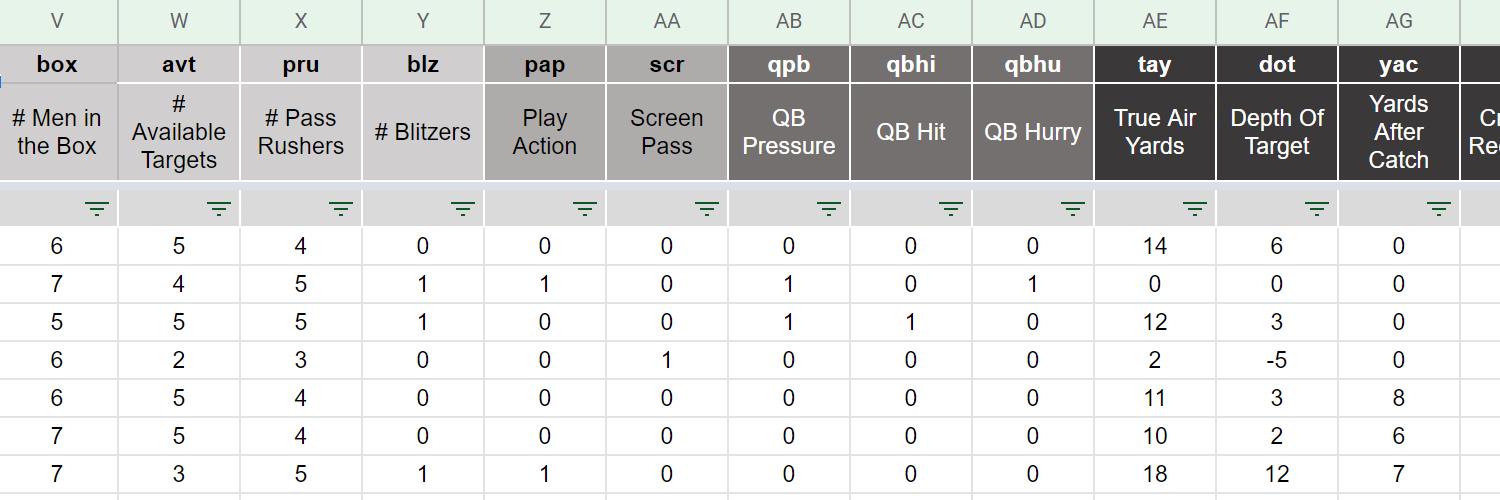Expand filter dropdown for QB Hurry column
The image size is (1500, 500).
(1073, 209)
